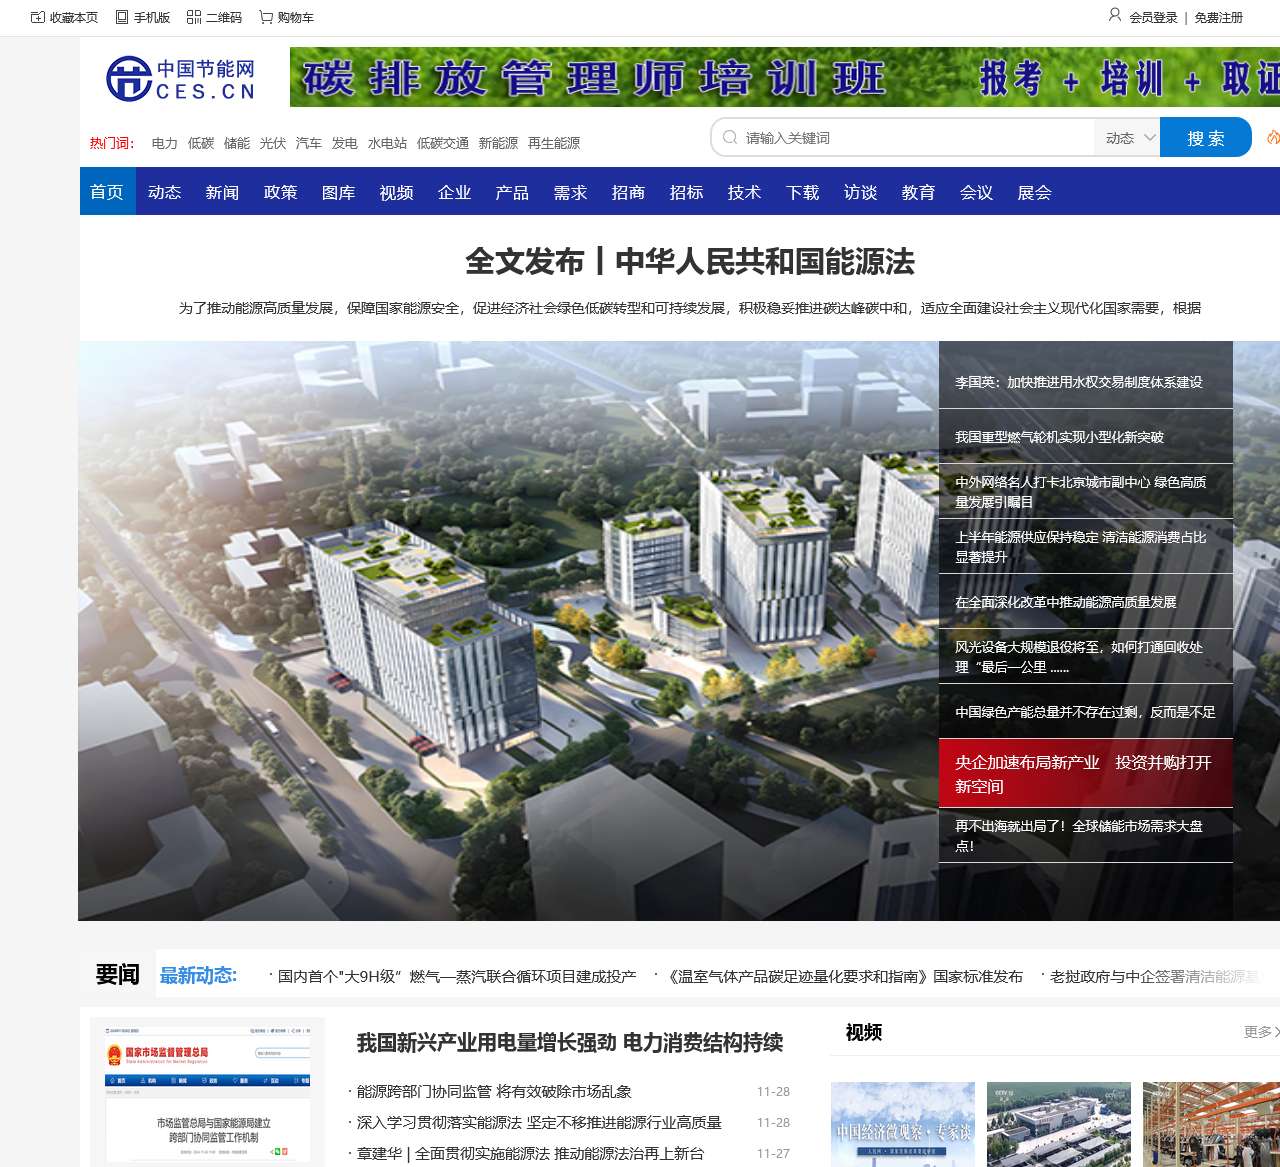Open the 产品 navigation tab
The image size is (1280, 1167).
[x=513, y=192]
